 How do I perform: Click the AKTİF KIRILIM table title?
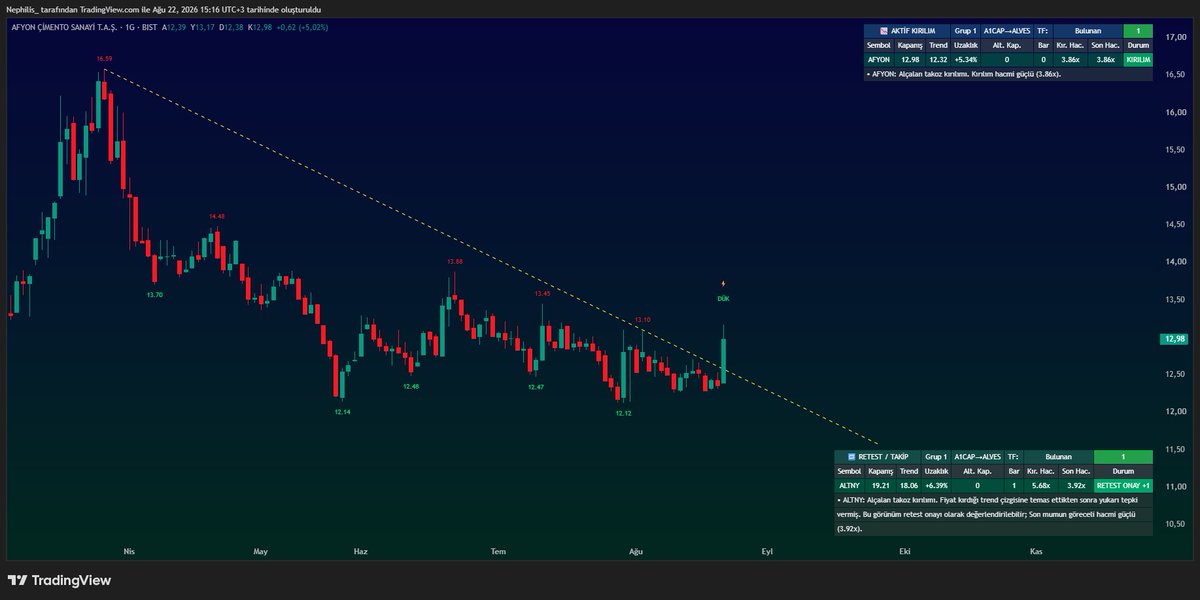[913, 31]
